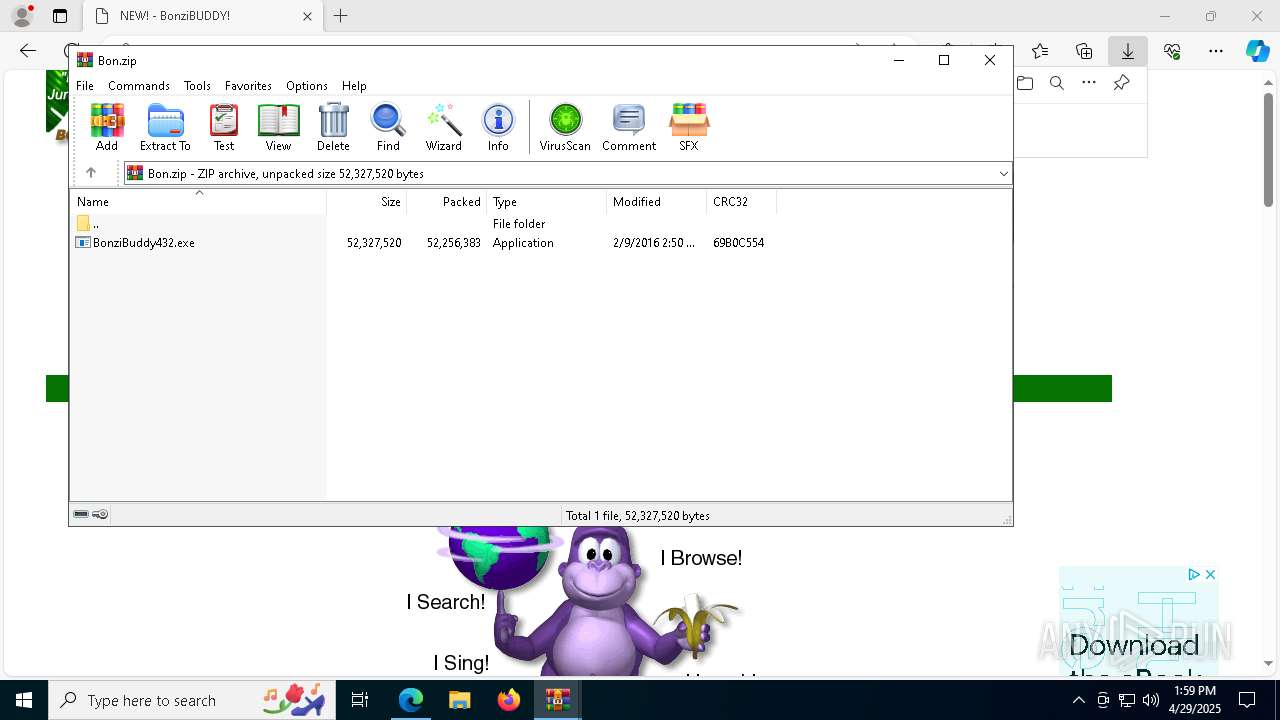Click the key icon in WinRAR status bar
Screen dimensions: 1280x720
[x=100, y=515]
